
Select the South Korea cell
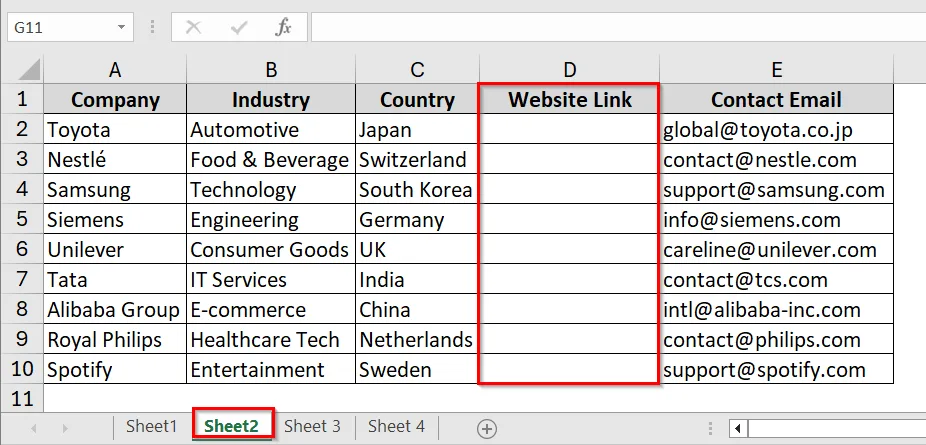coord(417,189)
